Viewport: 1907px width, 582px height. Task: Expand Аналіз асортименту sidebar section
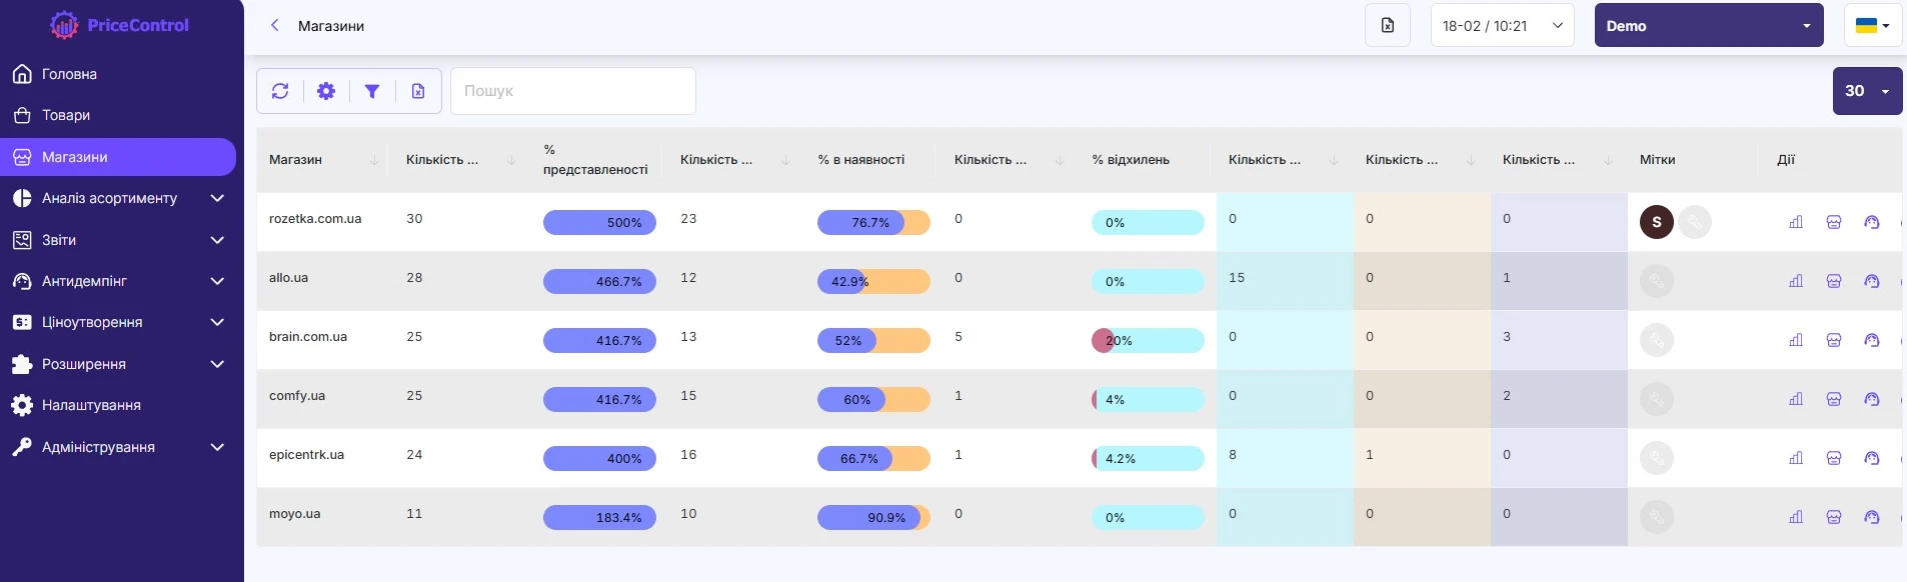click(118, 198)
